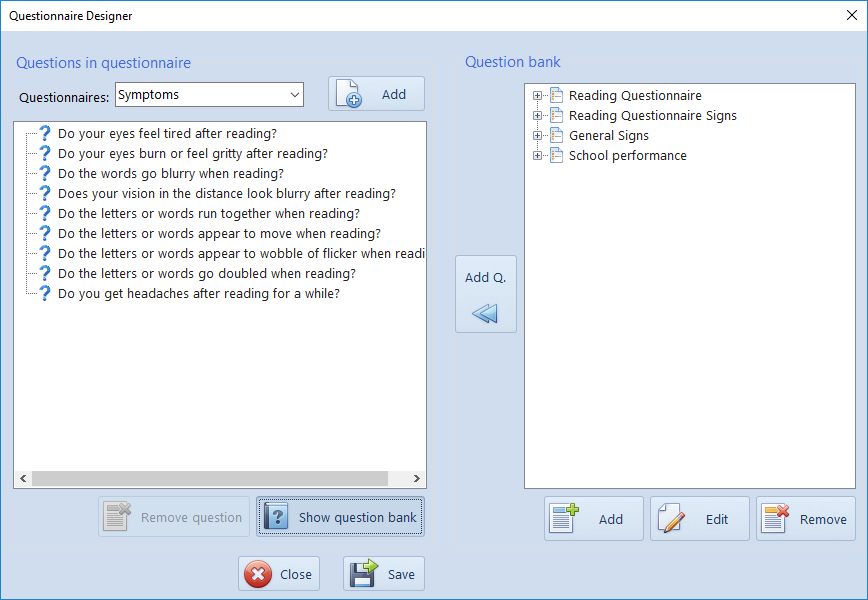Select the School performance label in question bank
The image size is (868, 600).
(x=627, y=156)
